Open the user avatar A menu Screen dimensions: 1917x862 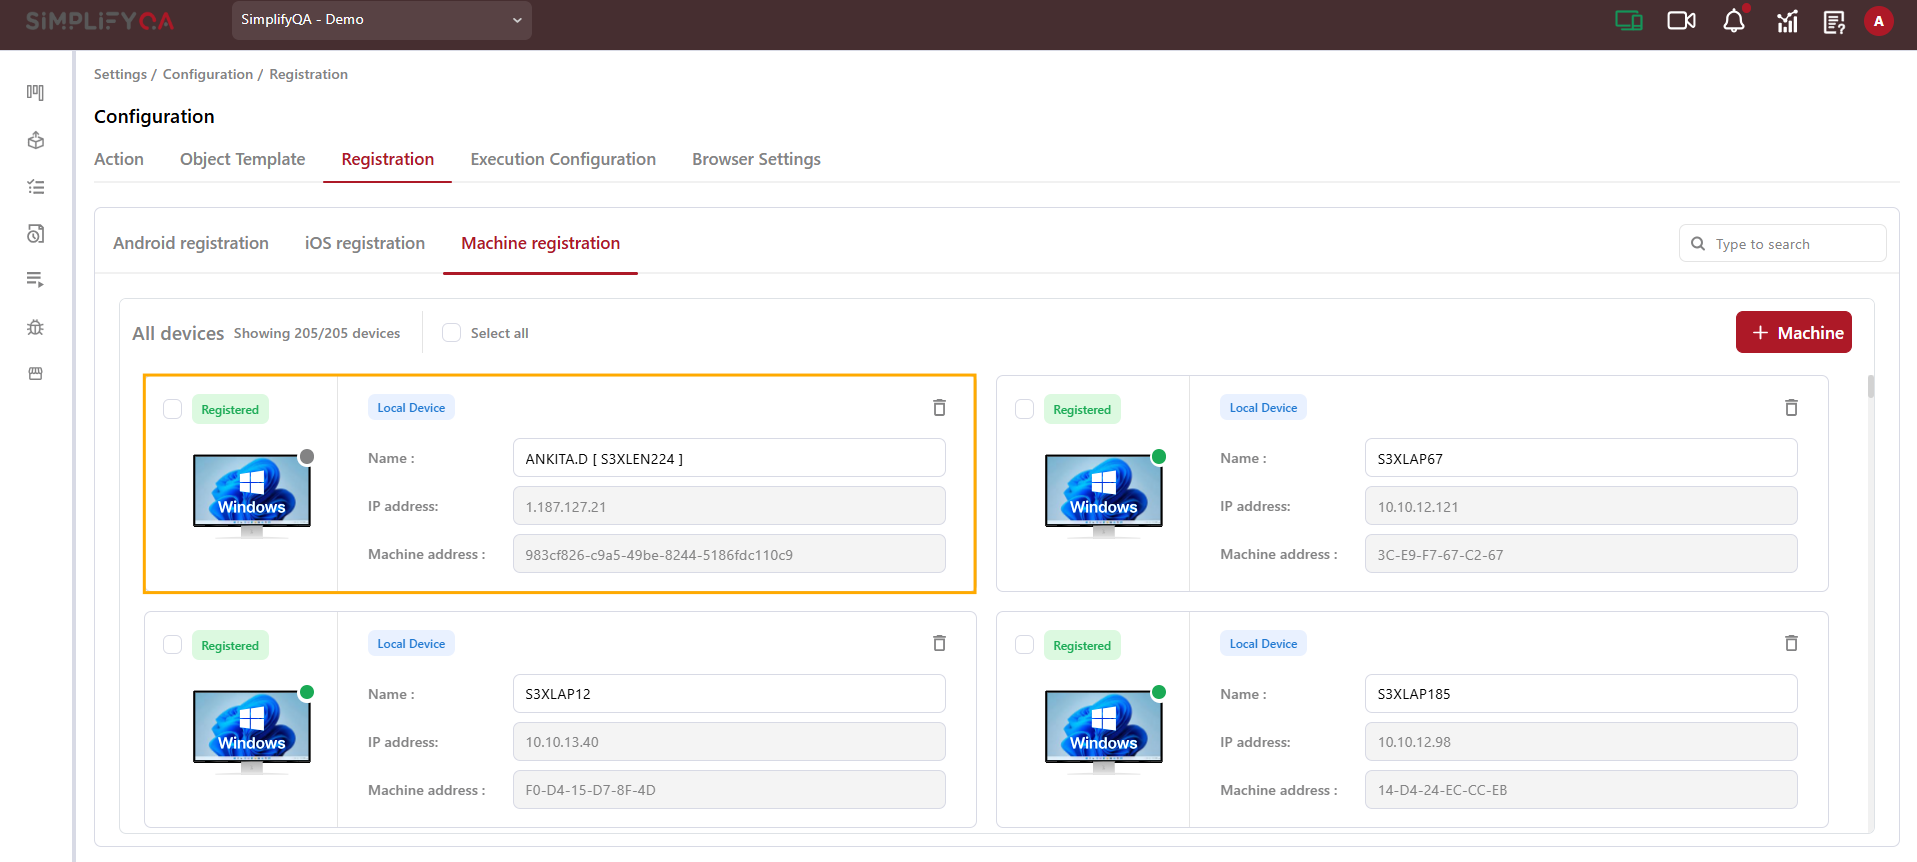(x=1879, y=21)
